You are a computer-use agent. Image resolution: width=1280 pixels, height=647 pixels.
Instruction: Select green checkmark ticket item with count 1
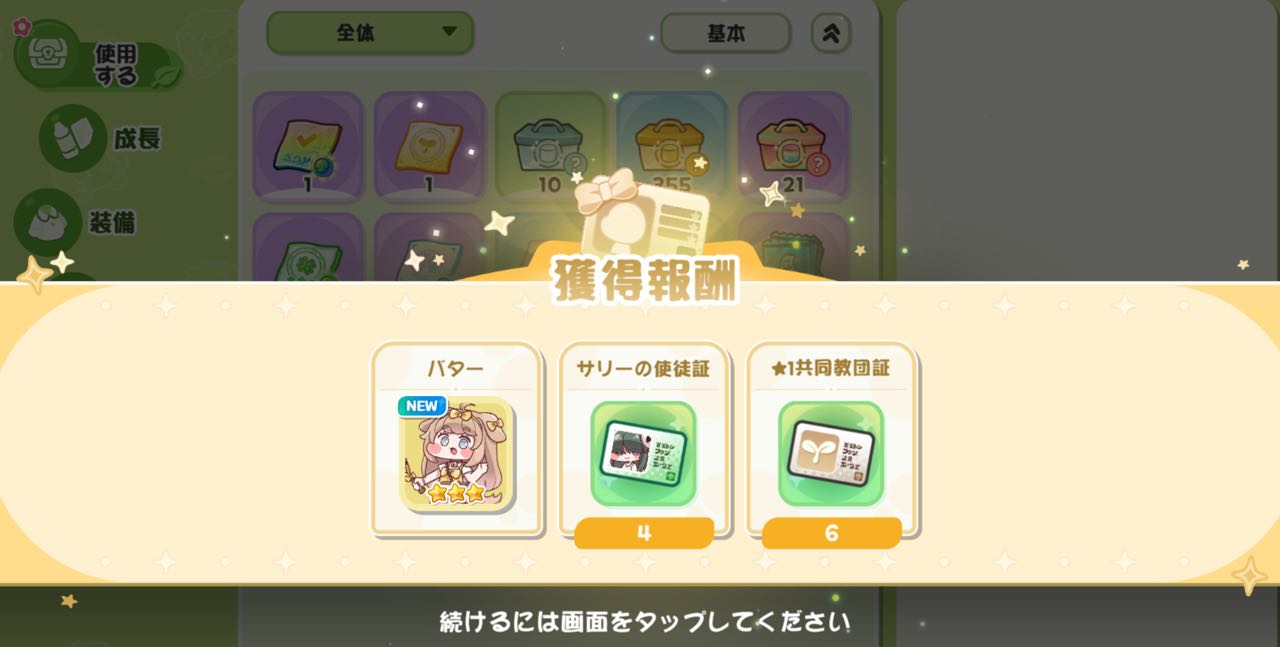[x=308, y=146]
